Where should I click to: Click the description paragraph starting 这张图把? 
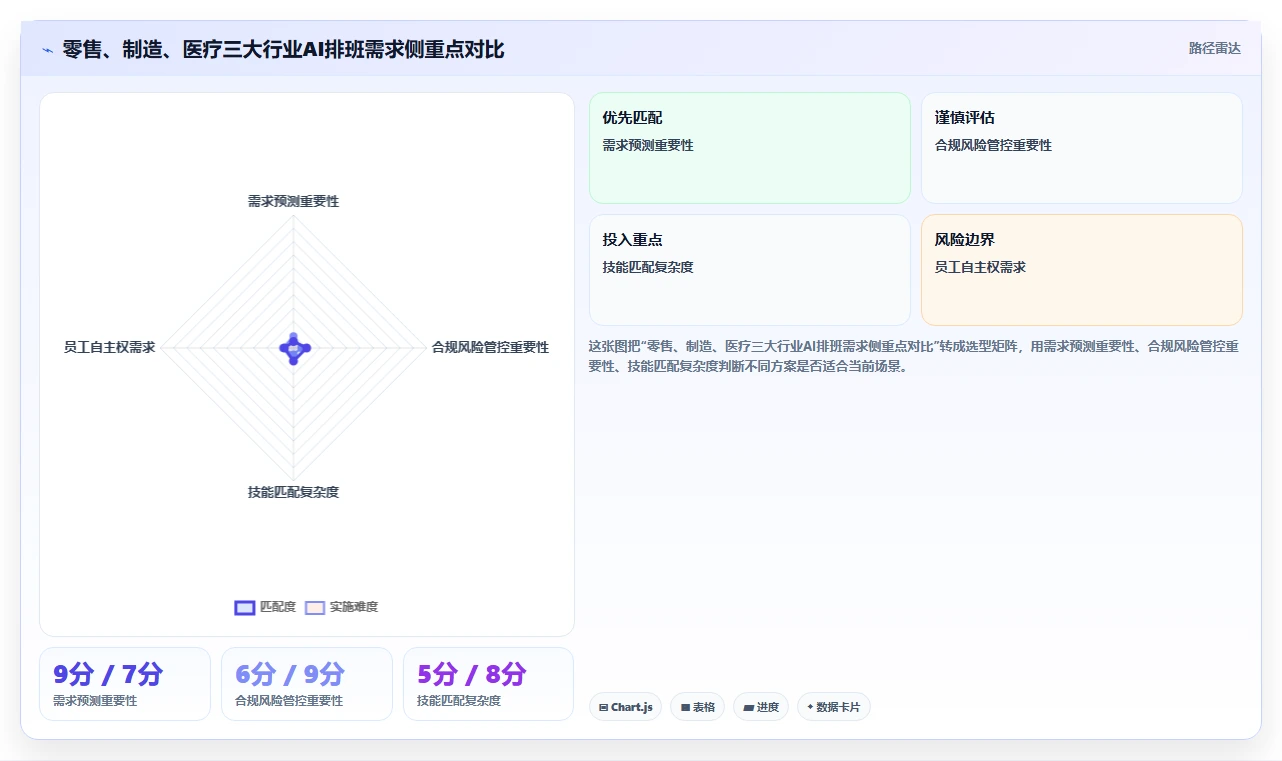(x=914, y=356)
